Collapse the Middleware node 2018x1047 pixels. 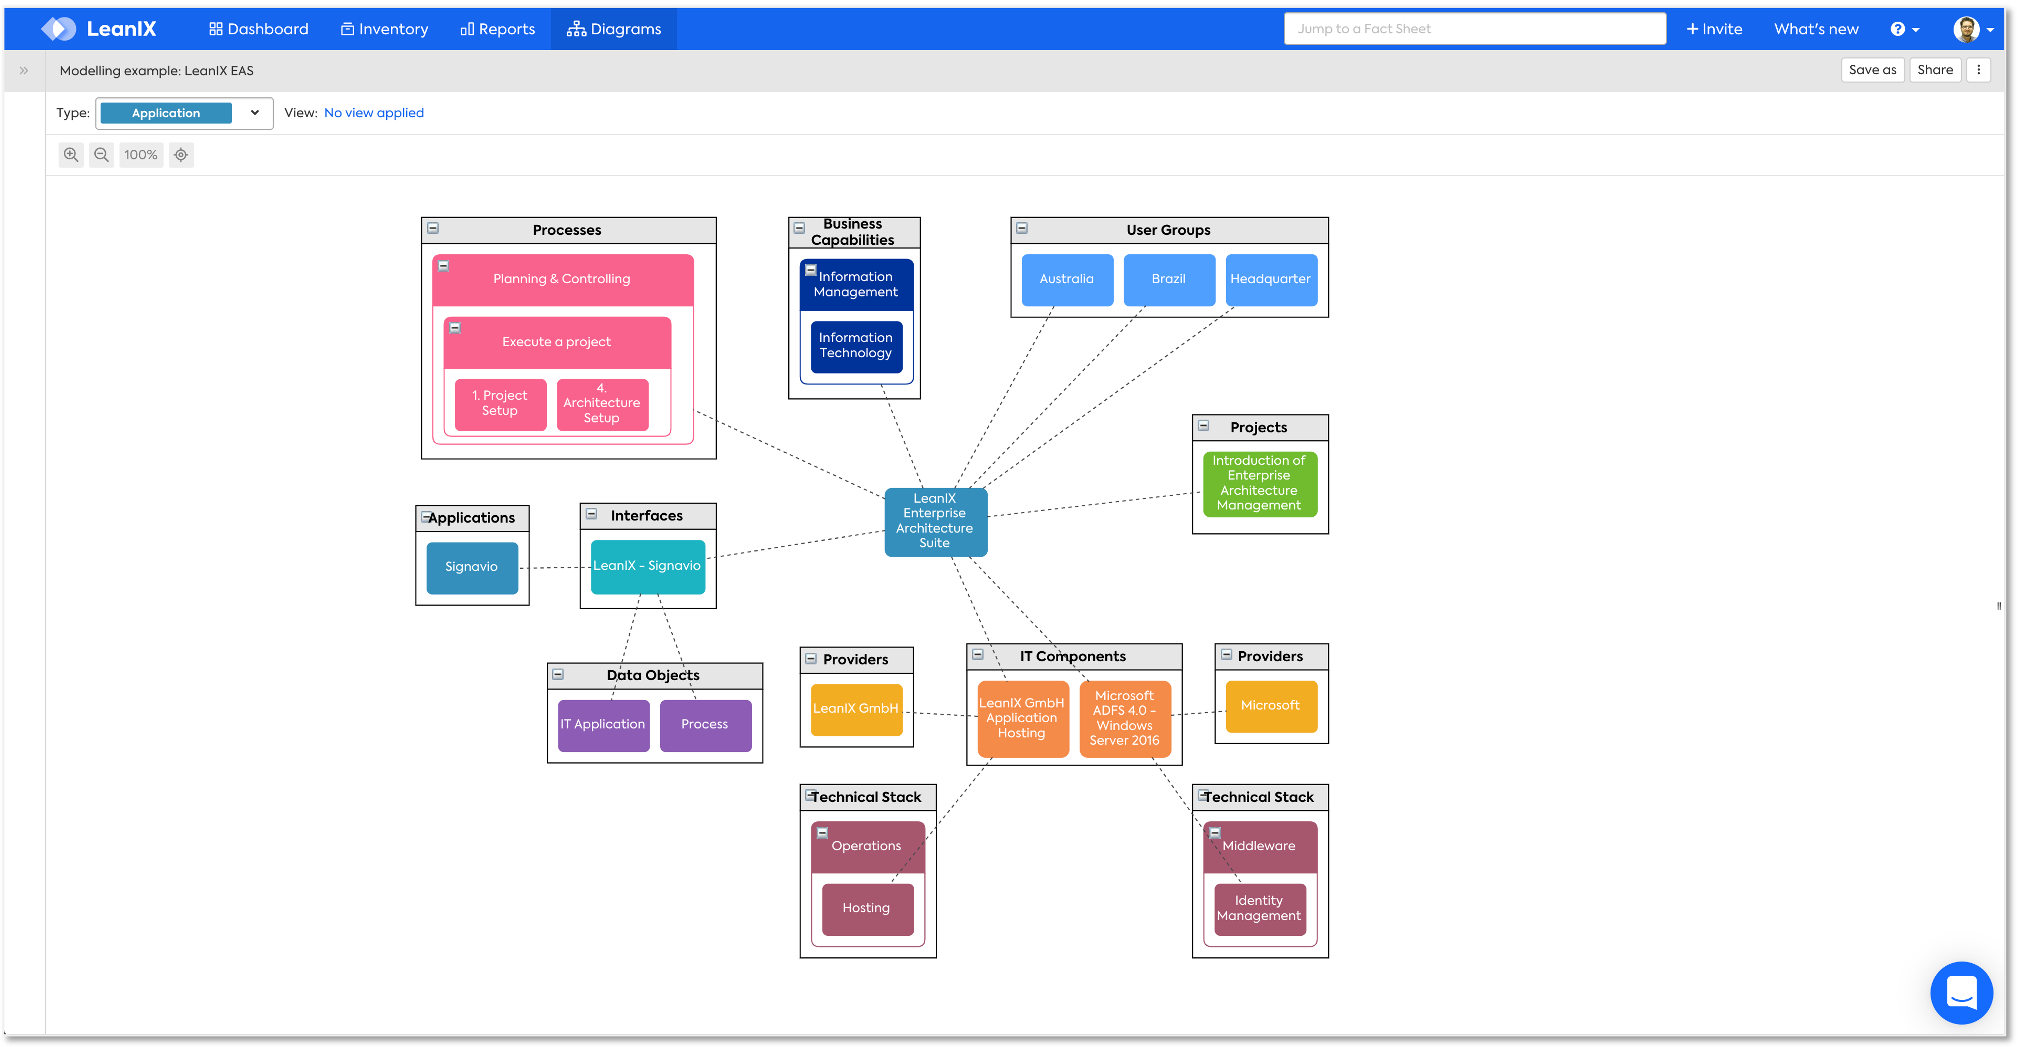coord(1215,833)
